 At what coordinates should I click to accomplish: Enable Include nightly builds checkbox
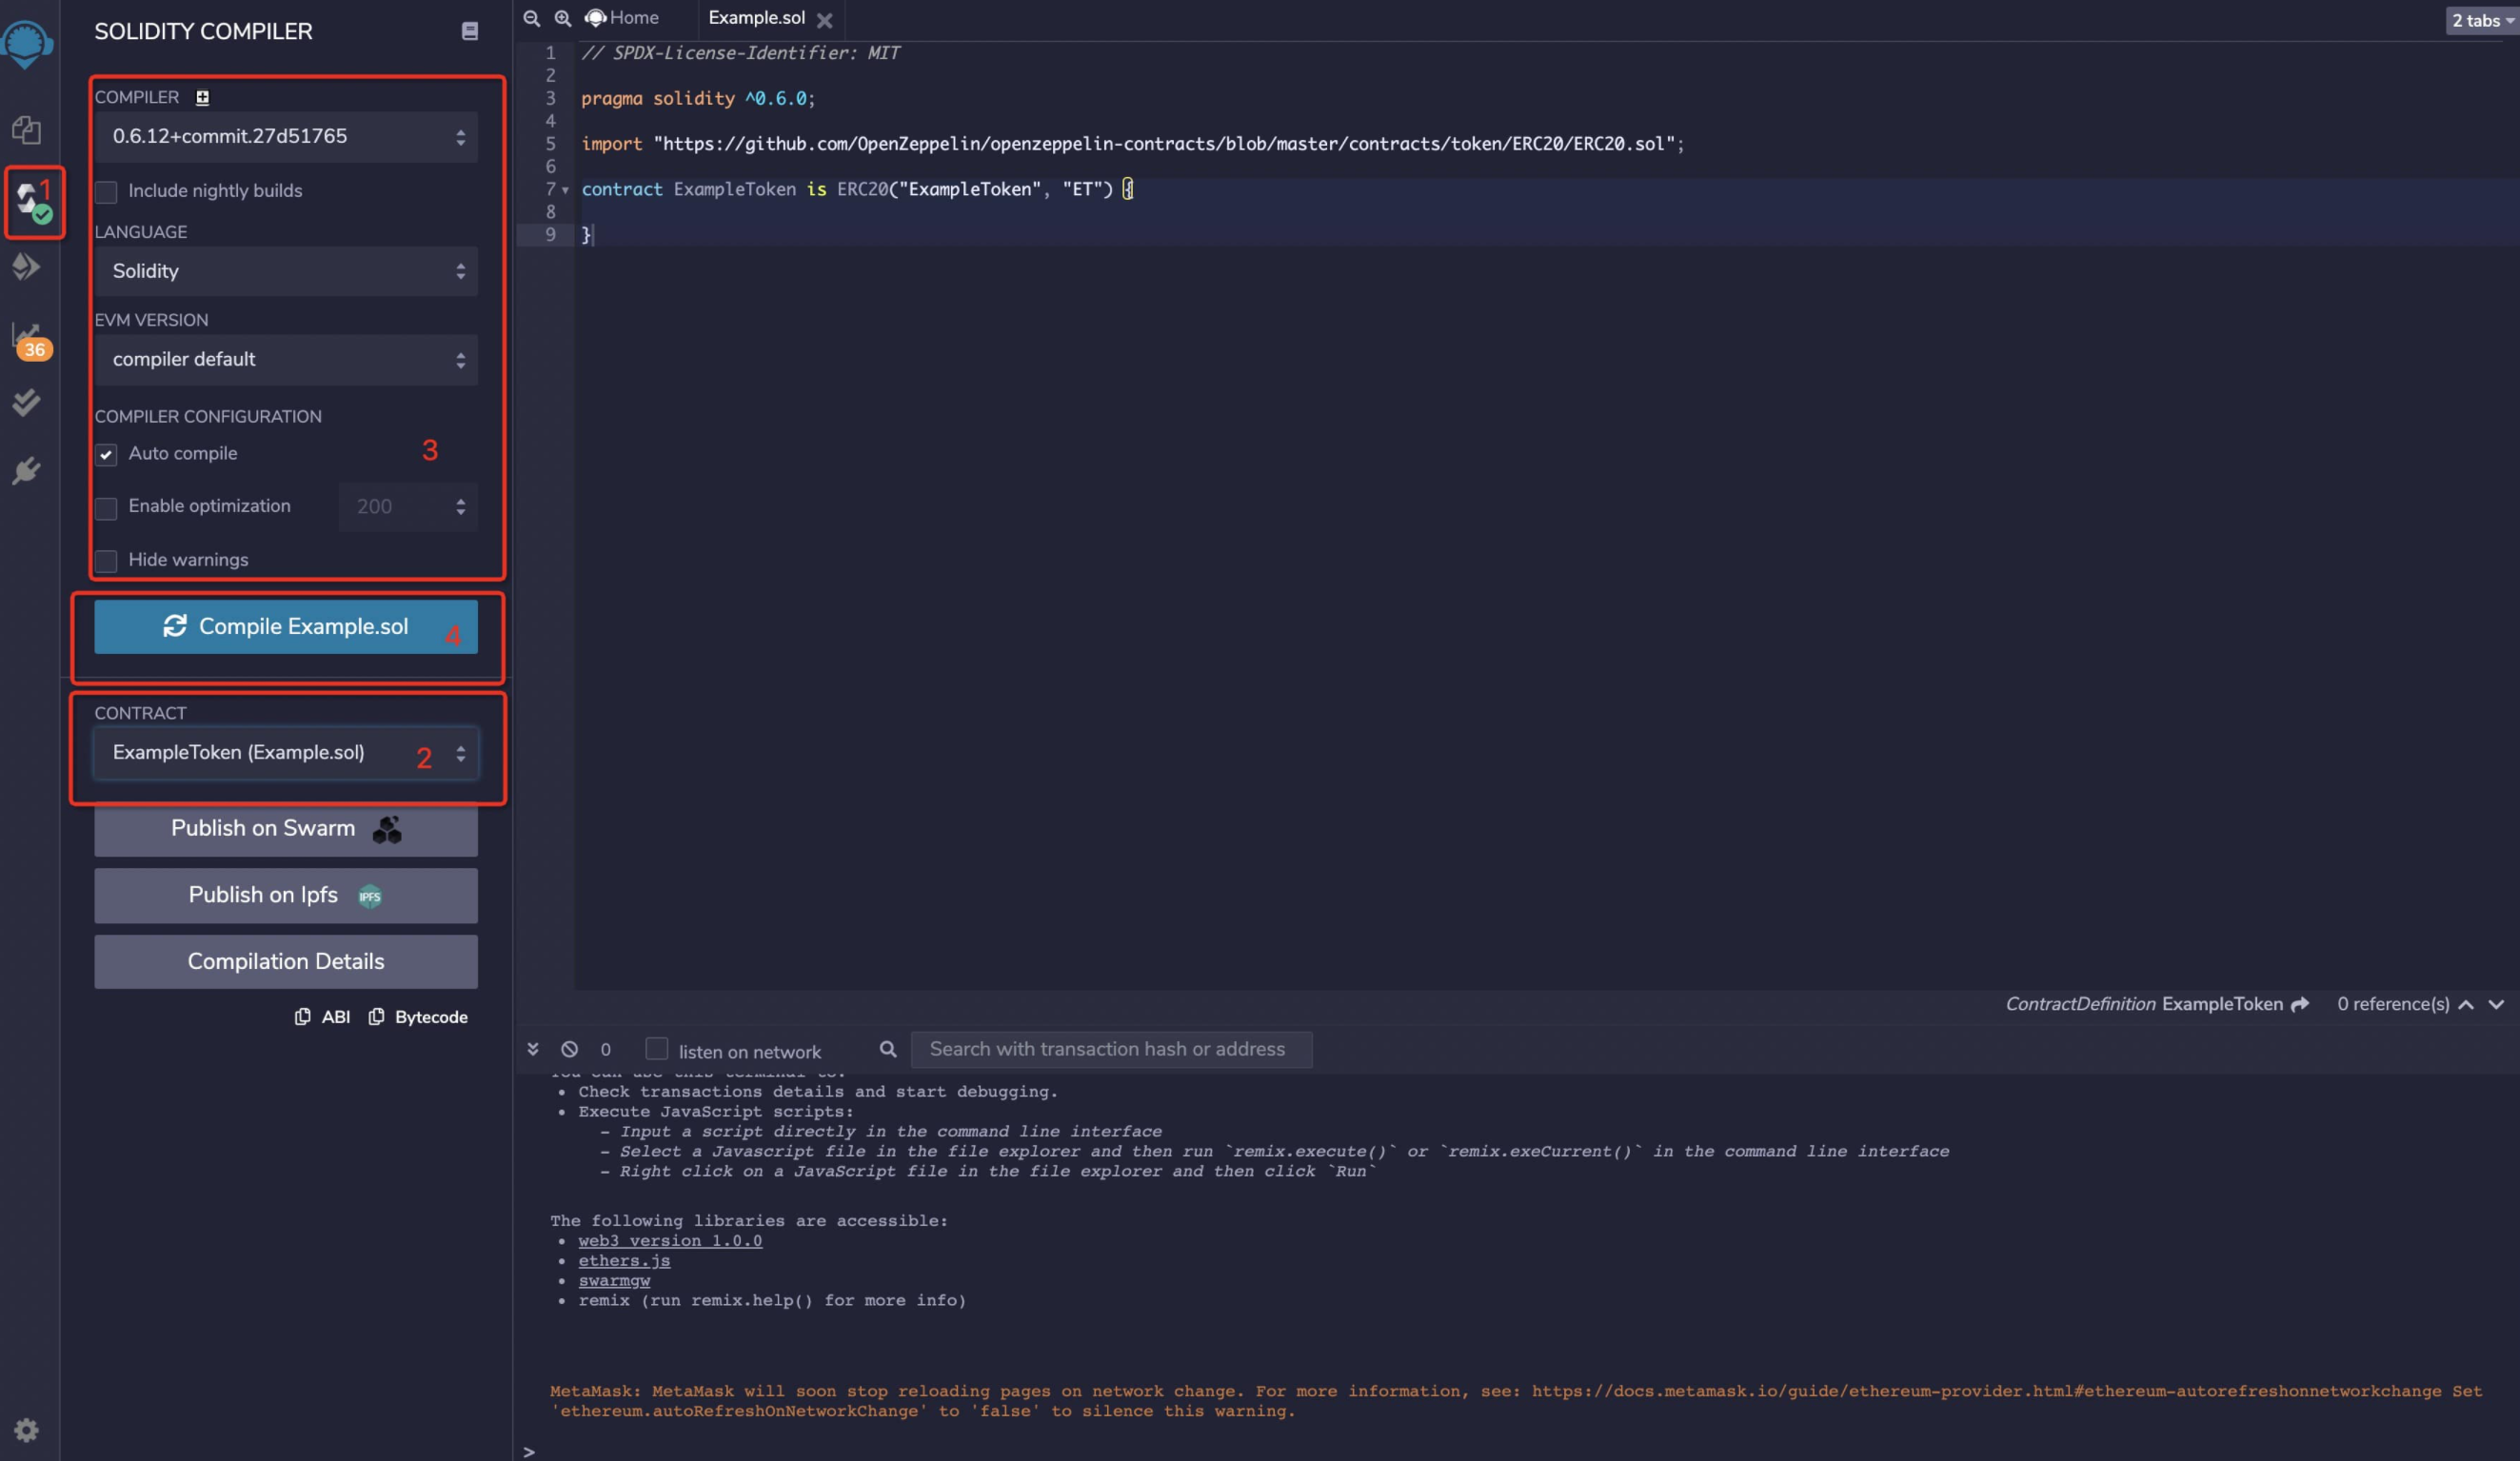point(106,191)
